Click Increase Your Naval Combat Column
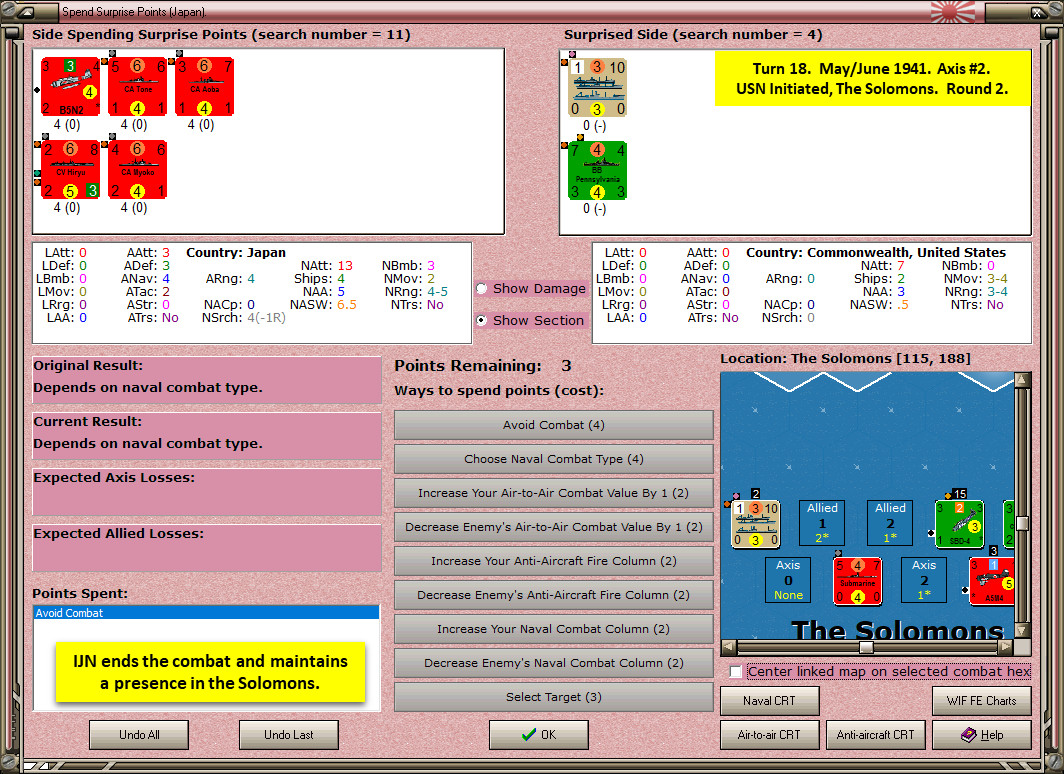Image resolution: width=1064 pixels, height=774 pixels. tap(554, 629)
